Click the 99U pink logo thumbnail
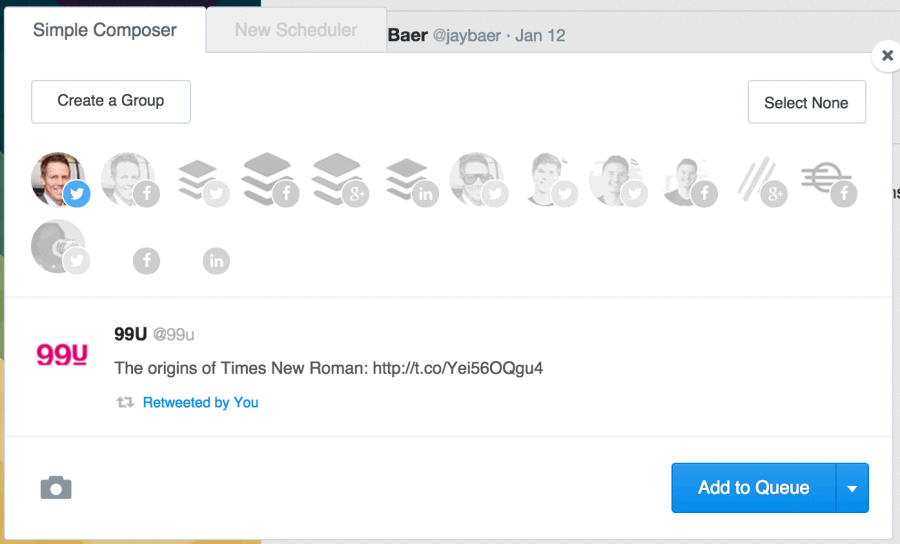The width and height of the screenshot is (900, 544). 62,355
